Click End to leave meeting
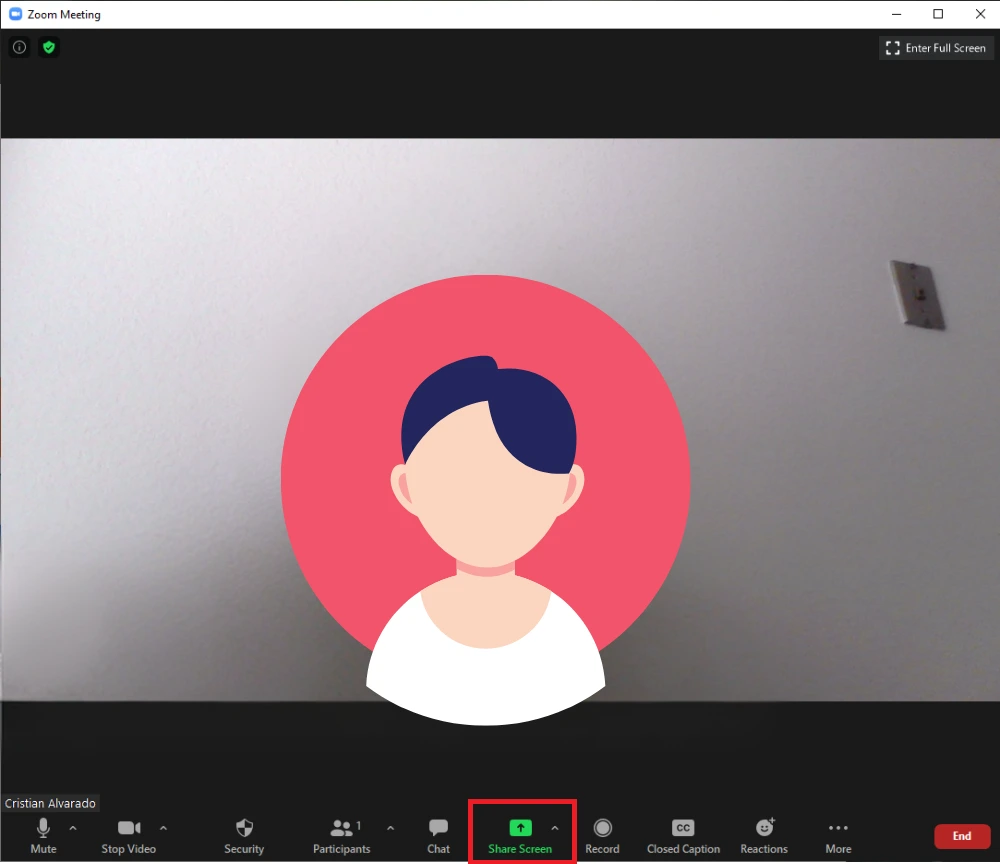The height and width of the screenshot is (864, 1000). (x=962, y=836)
